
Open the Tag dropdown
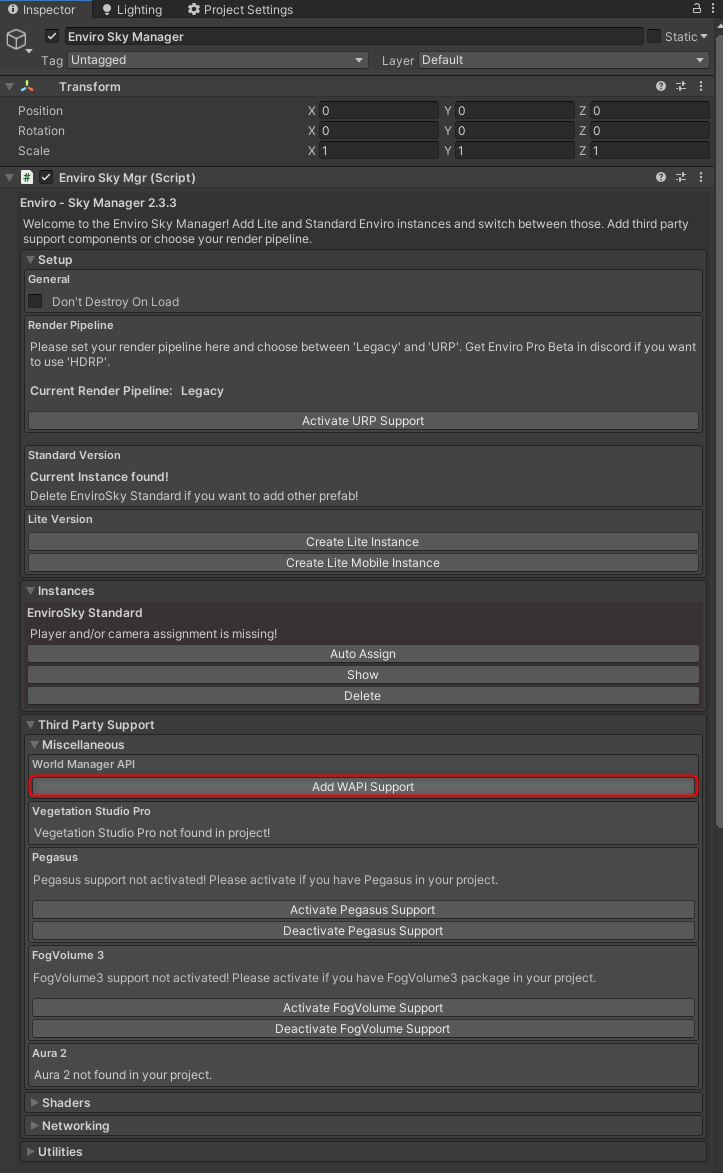click(x=217, y=60)
